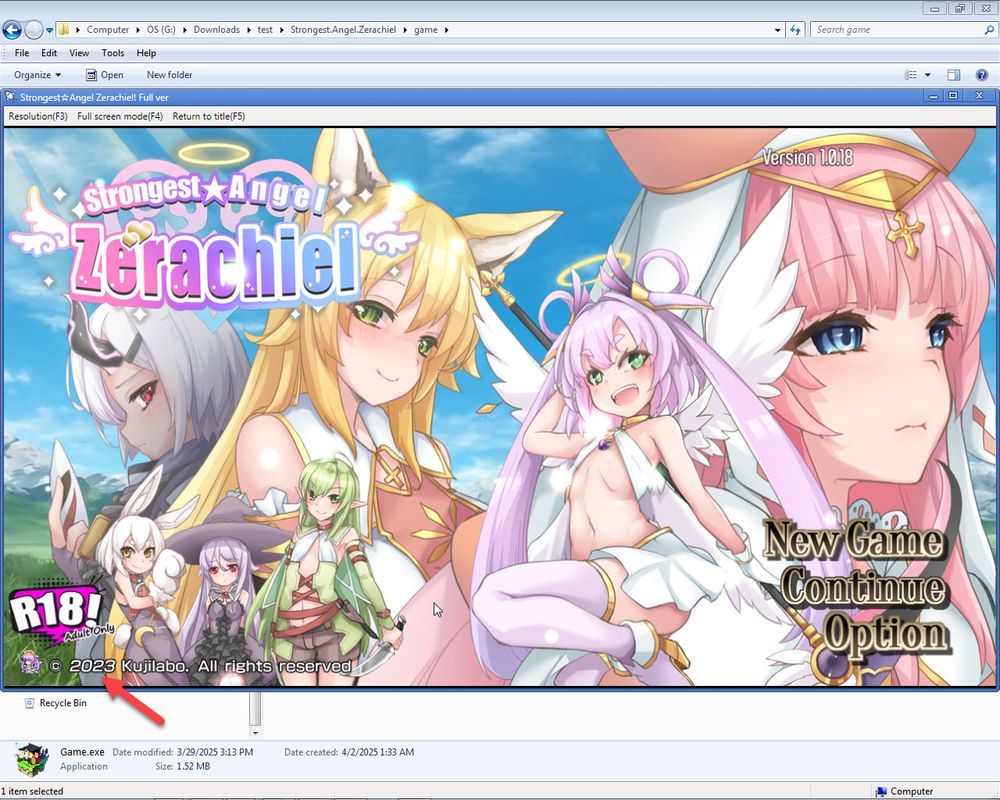Click Explorer forward navigation button
The width and height of the screenshot is (1000, 800).
(x=34, y=29)
